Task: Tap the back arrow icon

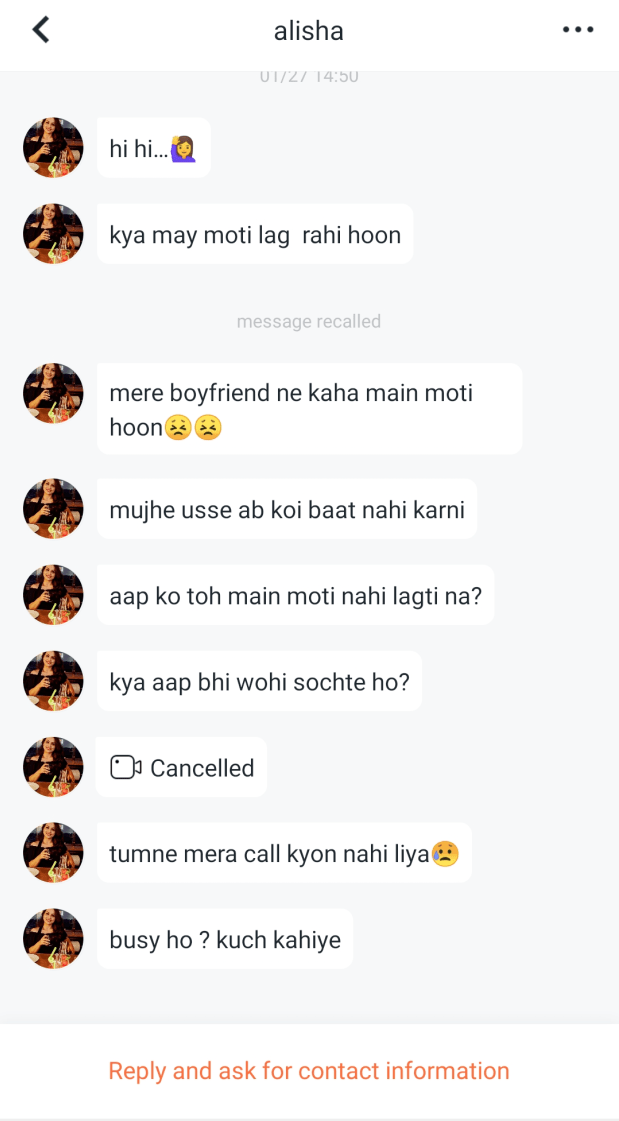Action: [x=40, y=30]
